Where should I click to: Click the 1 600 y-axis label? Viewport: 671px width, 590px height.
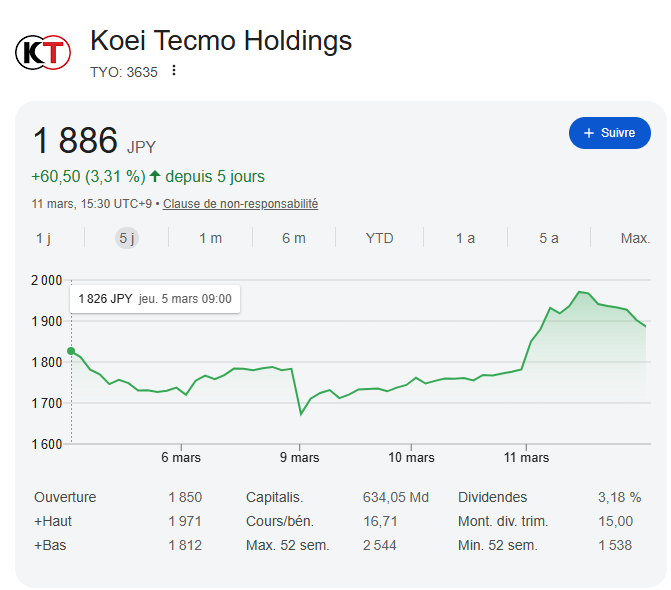(x=47, y=444)
